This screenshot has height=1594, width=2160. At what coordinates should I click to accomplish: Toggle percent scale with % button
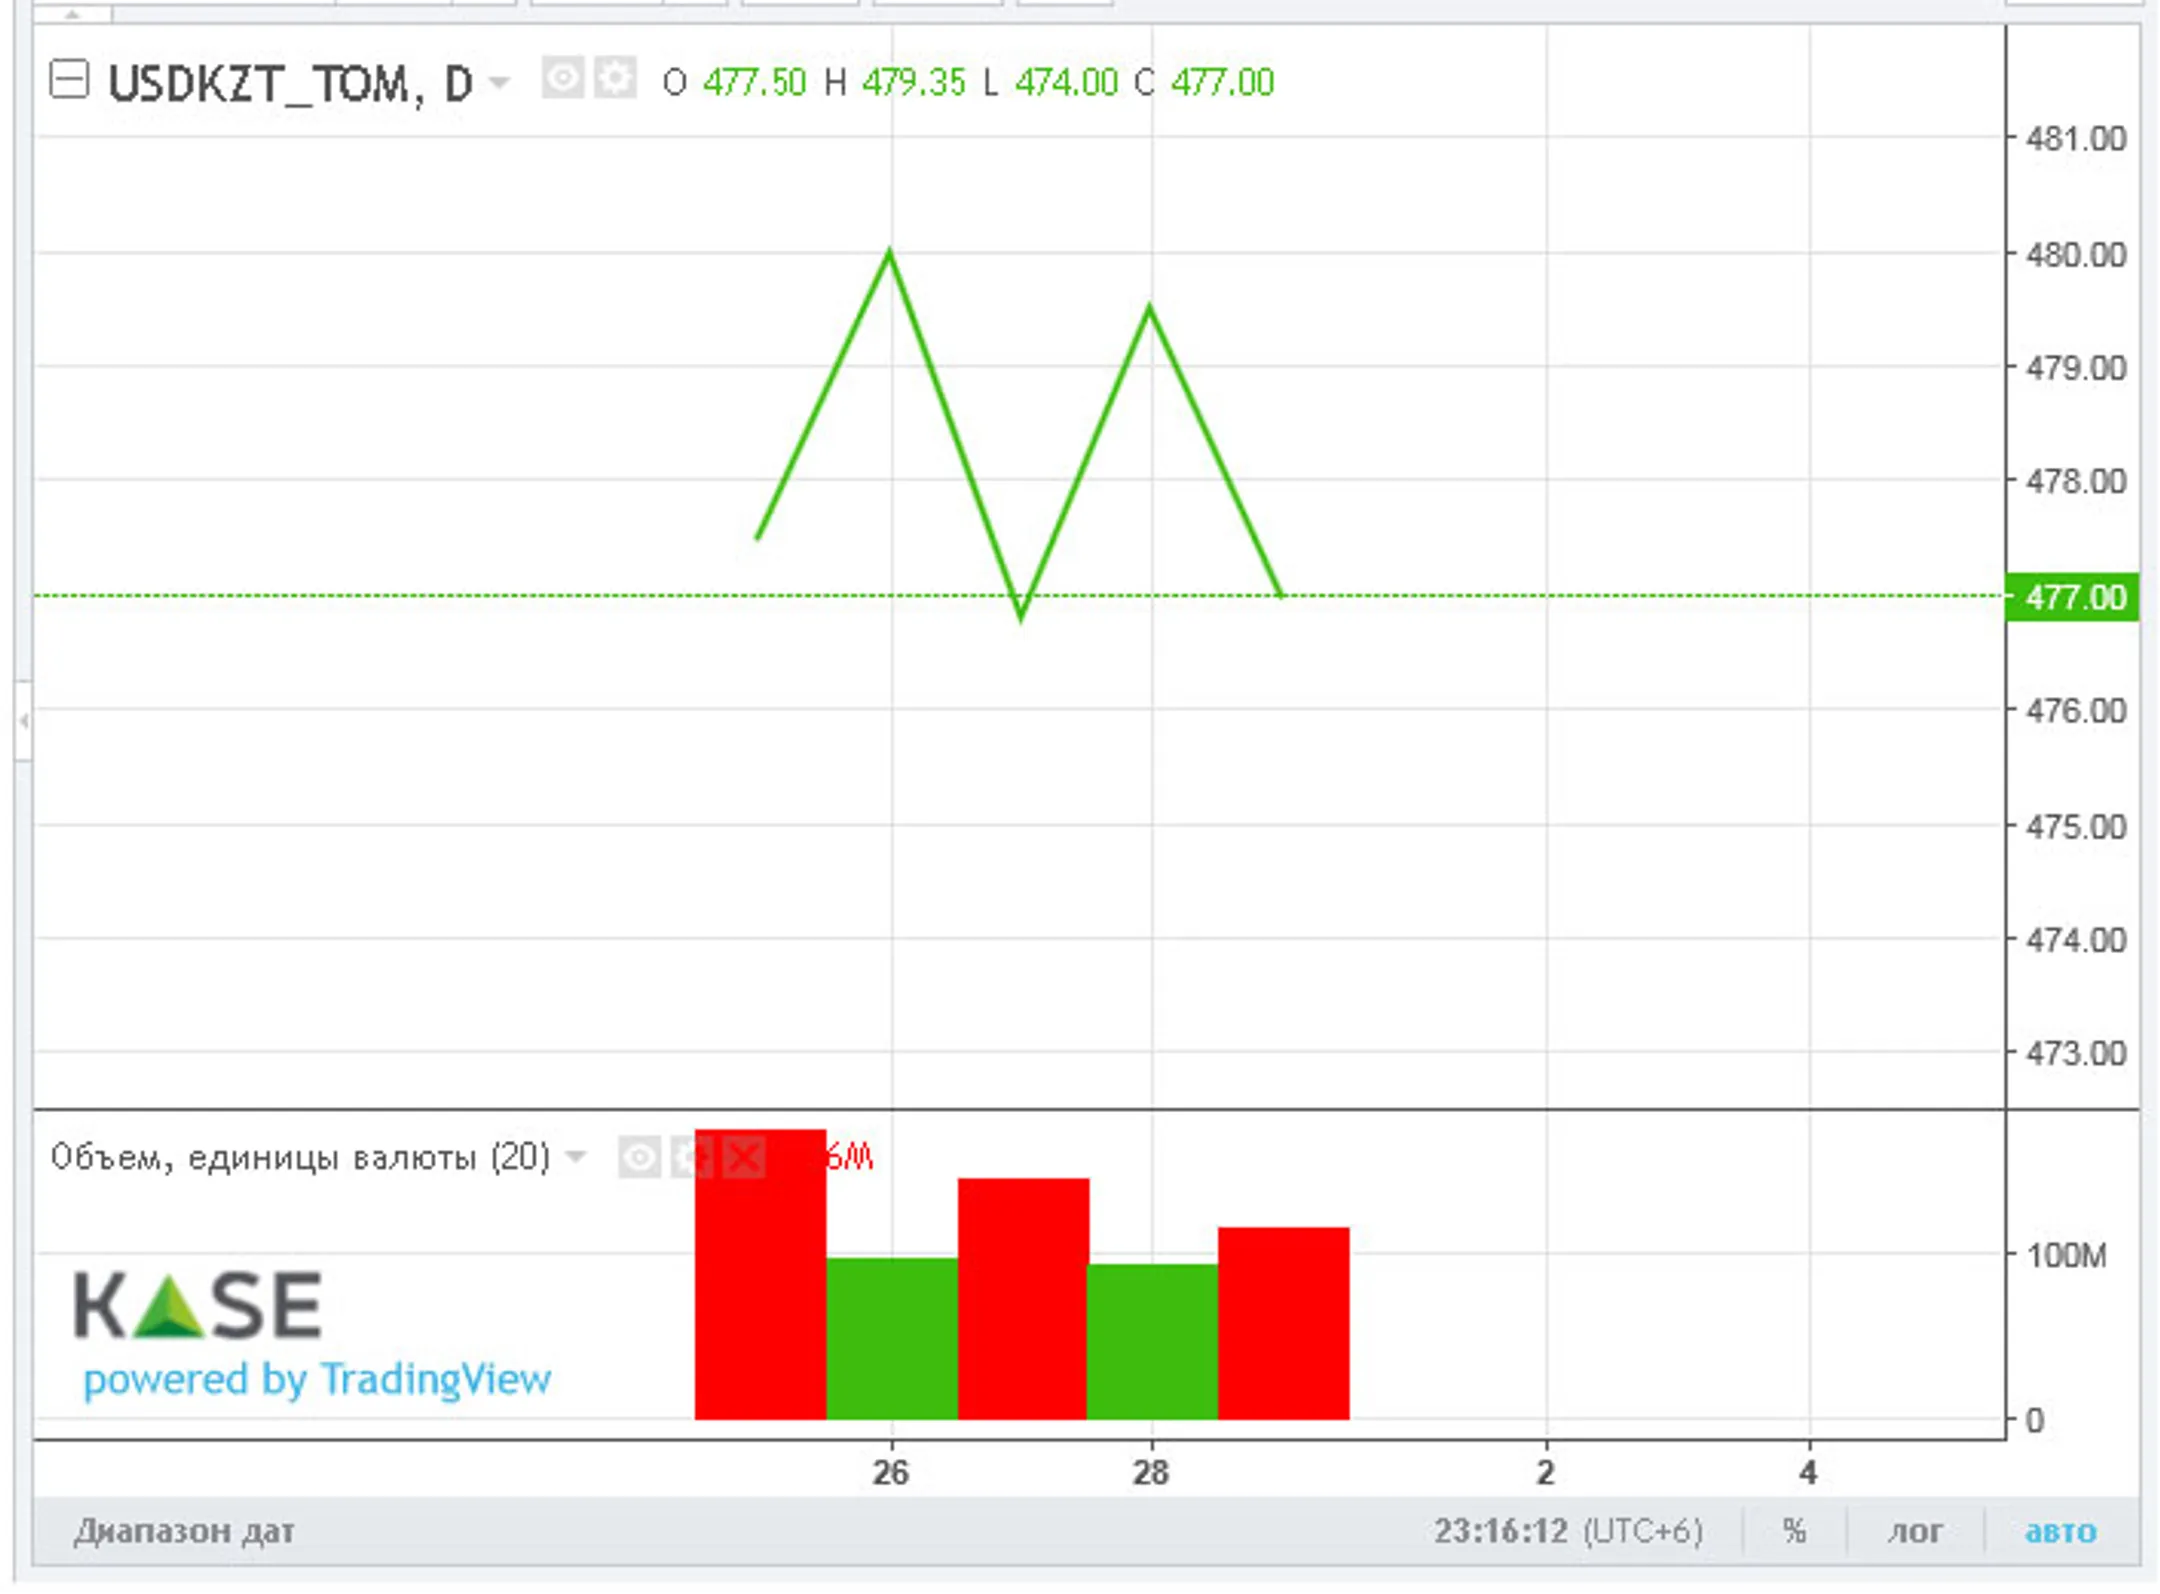pos(1794,1532)
